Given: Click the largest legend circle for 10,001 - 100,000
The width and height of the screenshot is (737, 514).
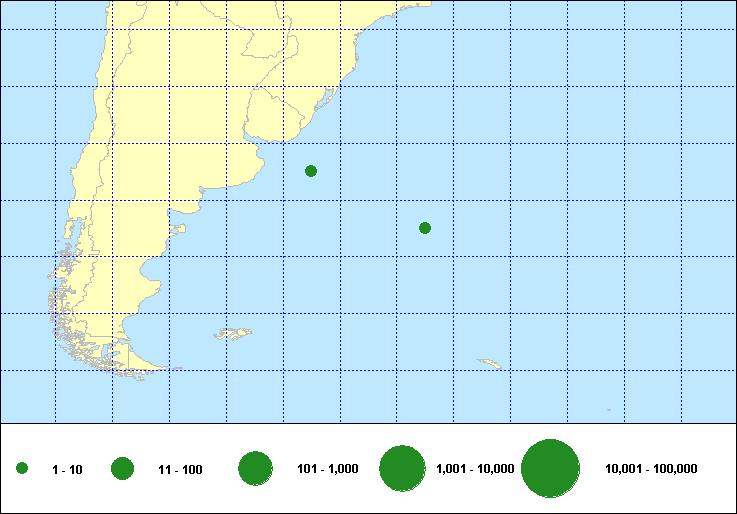Looking at the screenshot, I should (x=551, y=469).
